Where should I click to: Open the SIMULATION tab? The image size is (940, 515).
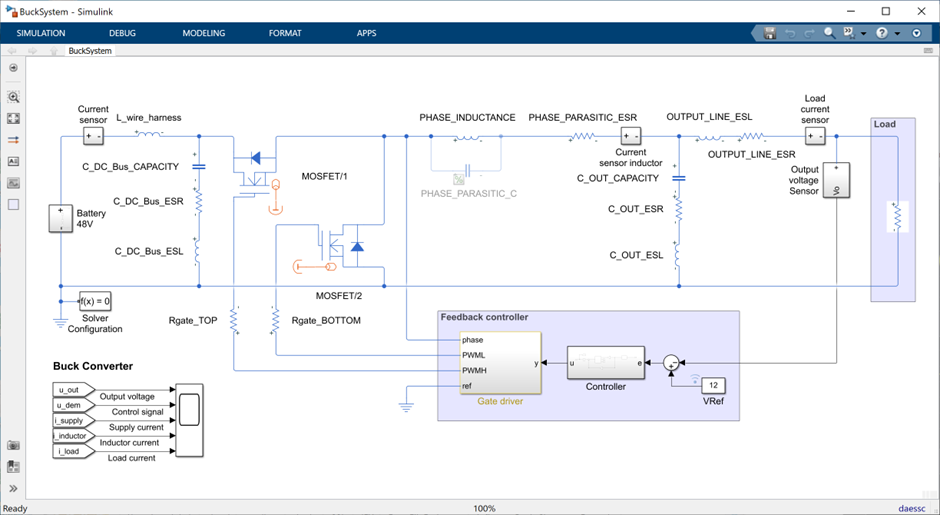point(41,33)
